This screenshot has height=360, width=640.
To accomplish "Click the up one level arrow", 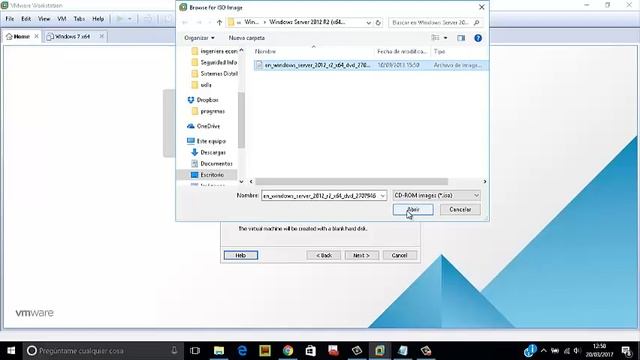I will [219, 22].
